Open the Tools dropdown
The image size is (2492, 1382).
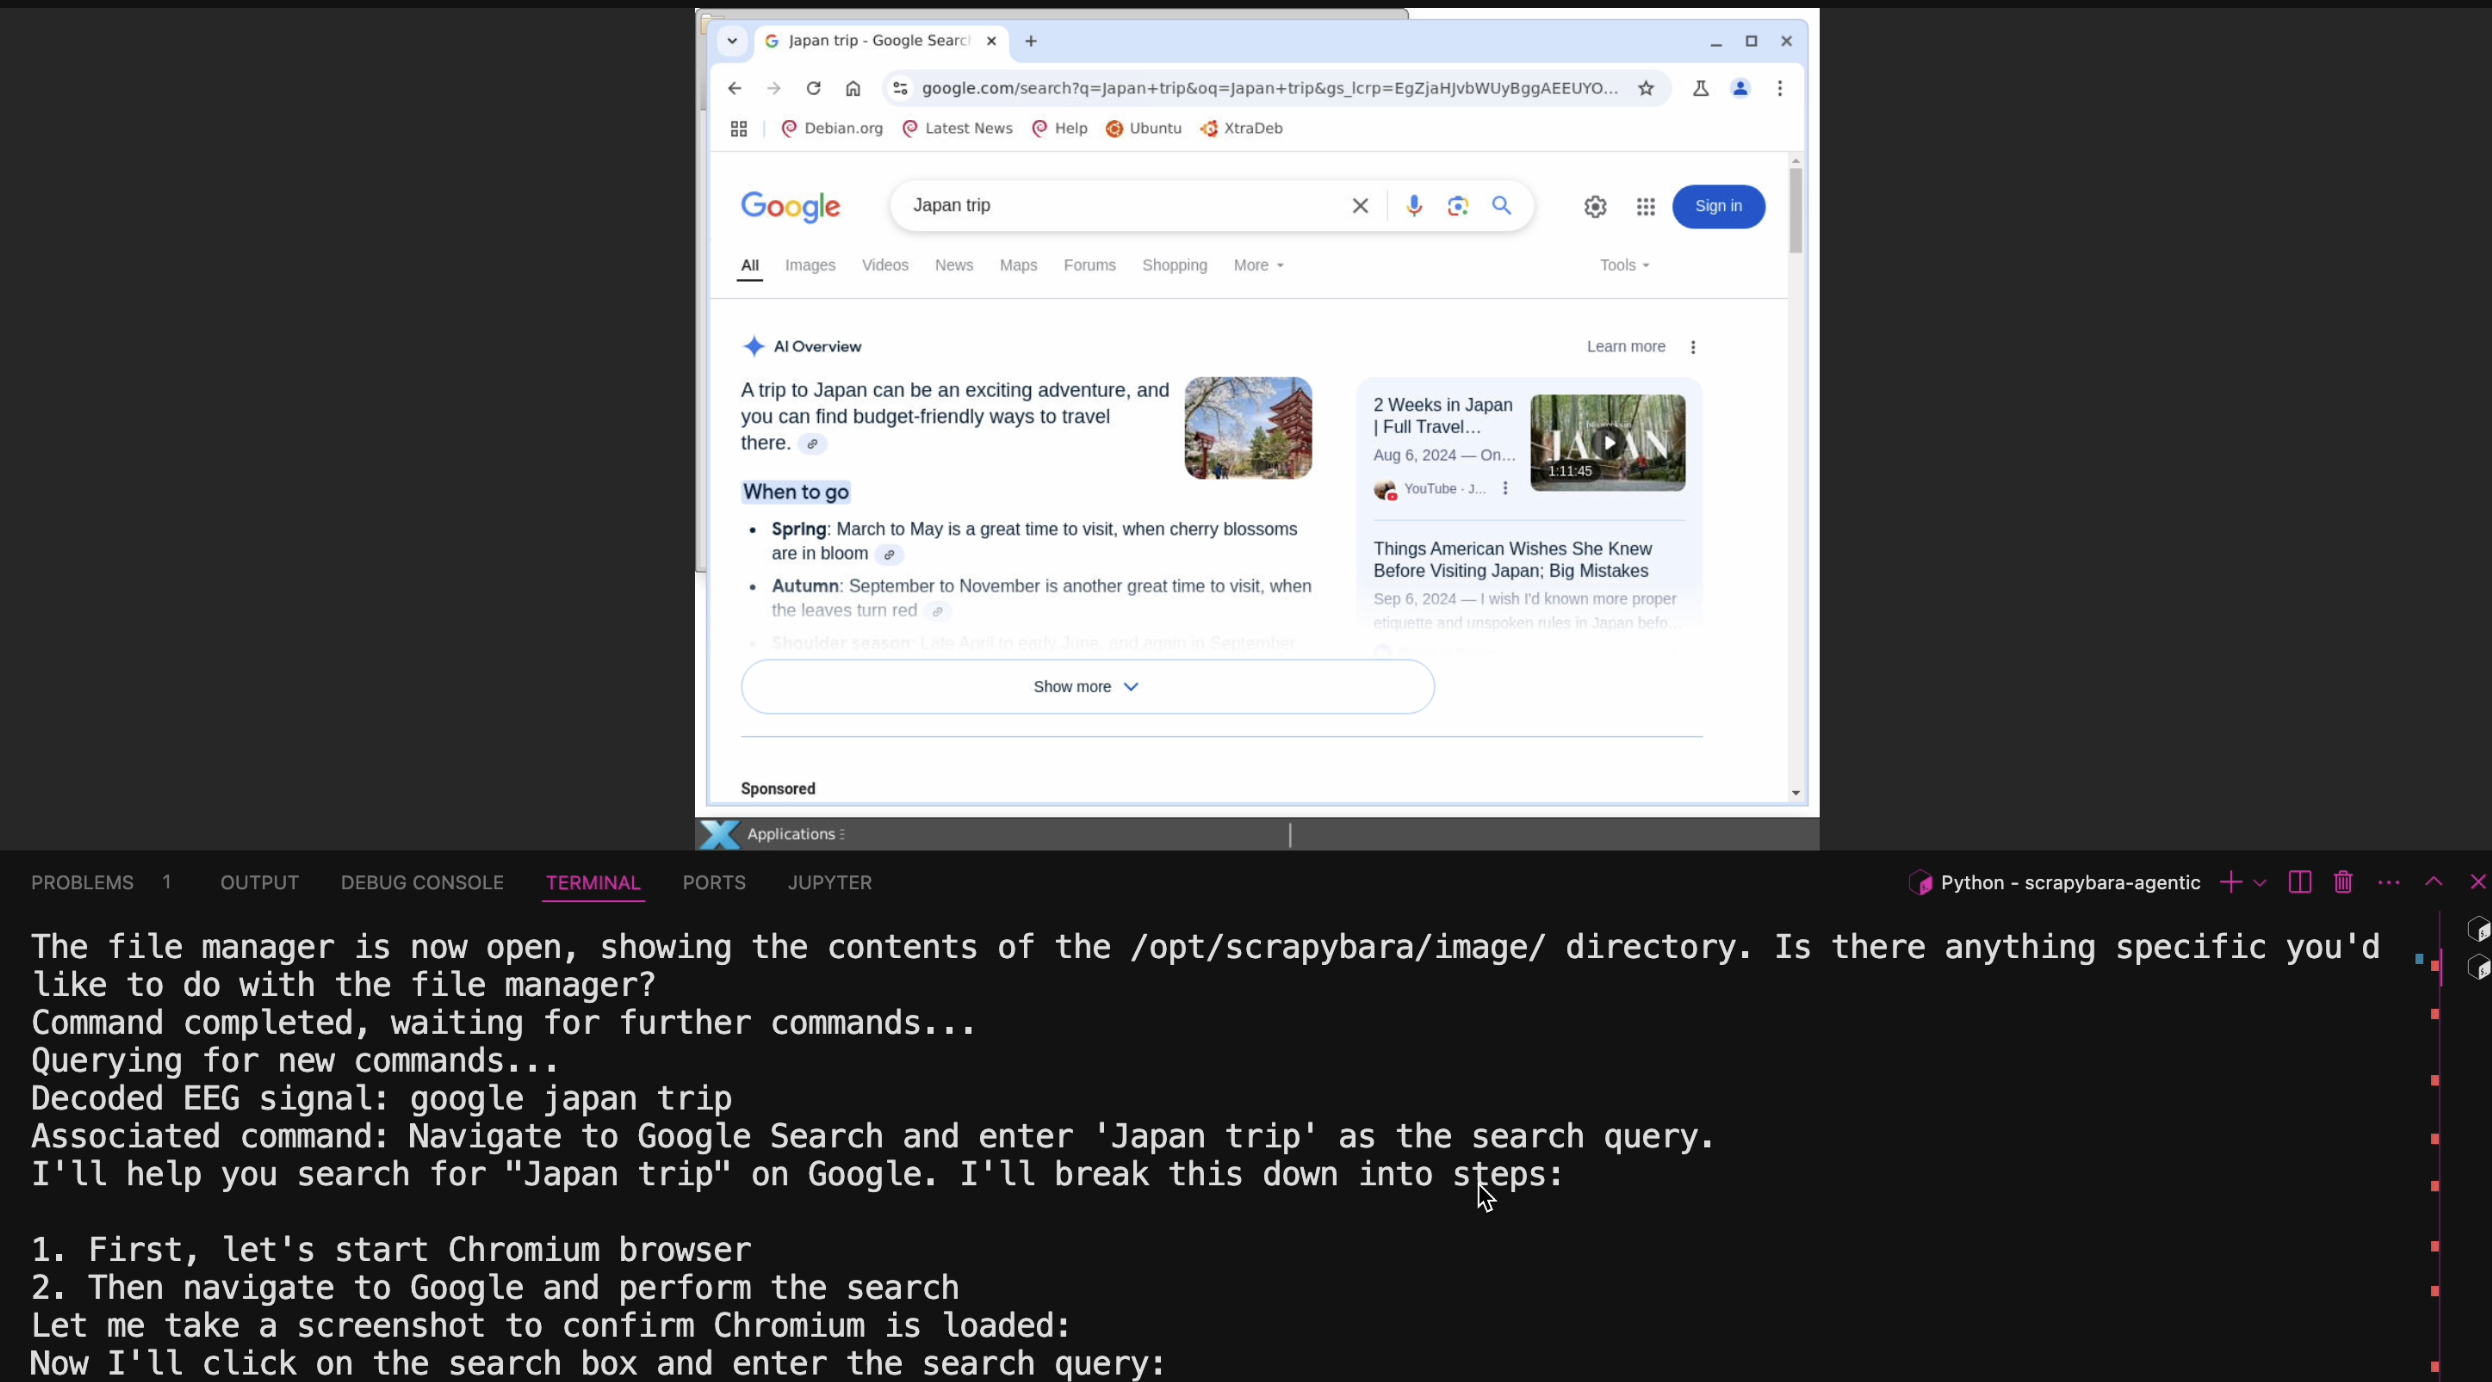(x=1624, y=265)
